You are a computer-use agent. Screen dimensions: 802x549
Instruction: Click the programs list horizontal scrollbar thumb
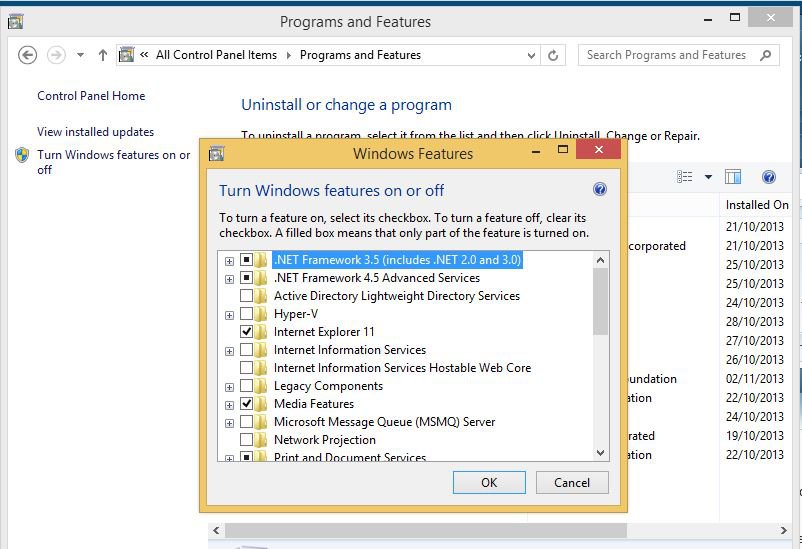pyautogui.click(x=426, y=530)
